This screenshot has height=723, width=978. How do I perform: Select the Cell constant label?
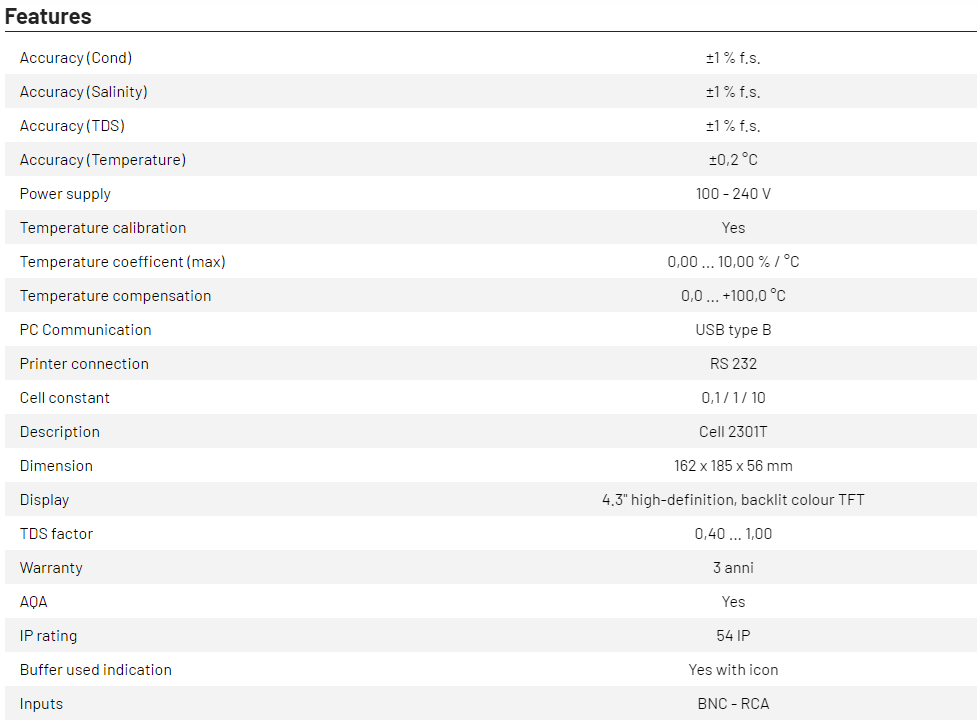point(65,398)
